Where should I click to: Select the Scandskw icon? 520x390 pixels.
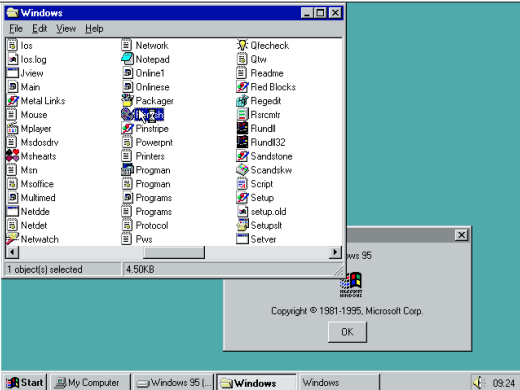242,170
